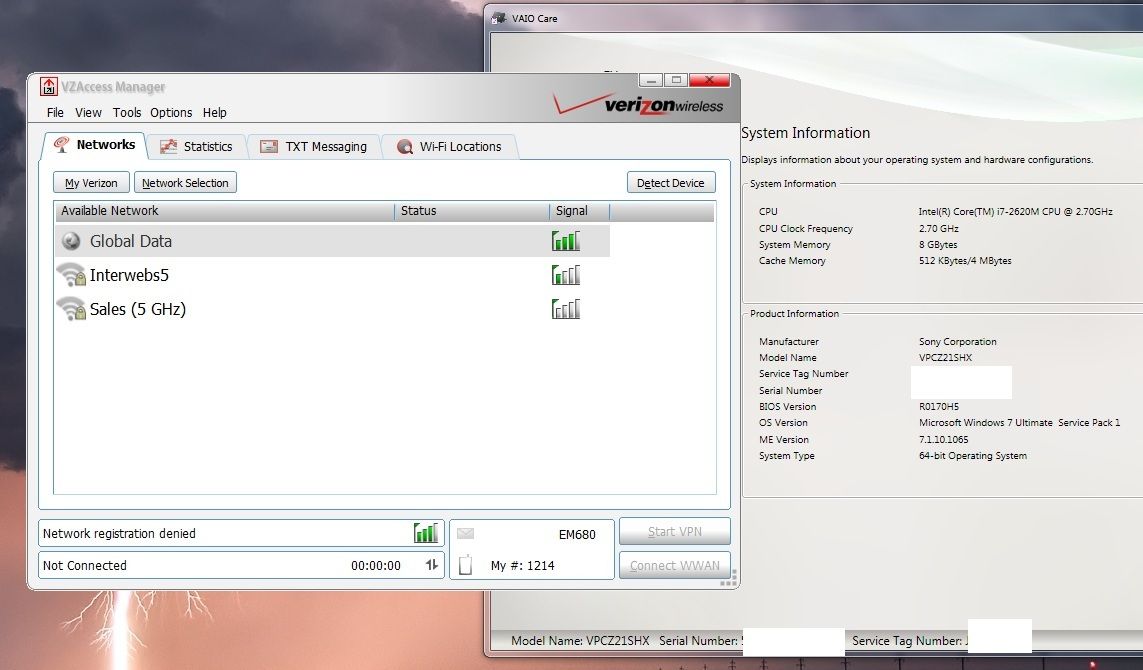Click the 512 KBytes/4 MBytes cache value
1143x670 pixels.
[965, 260]
